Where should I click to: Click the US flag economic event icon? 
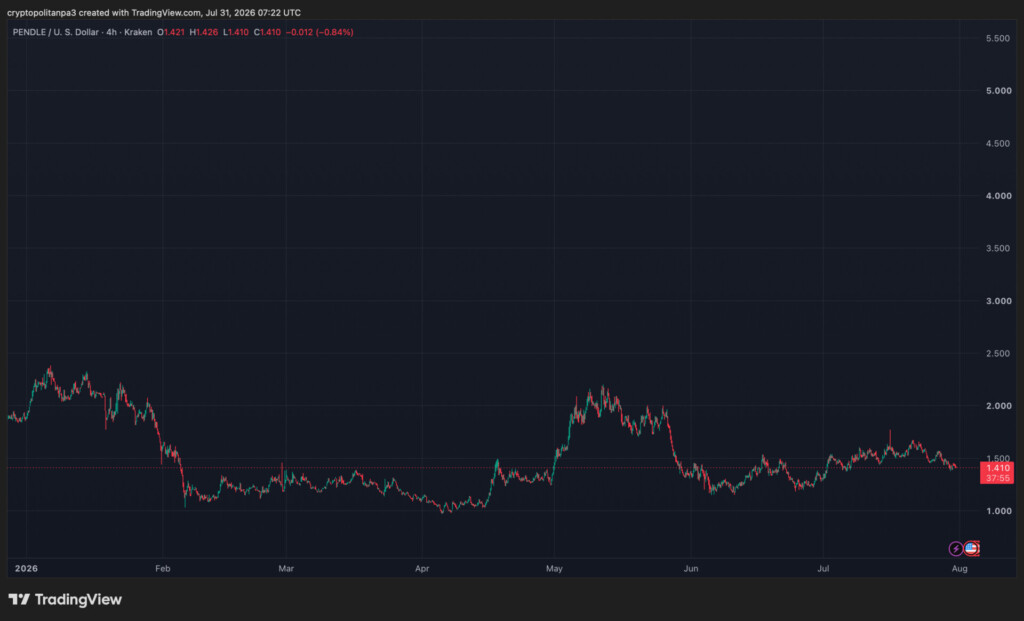coord(972,549)
